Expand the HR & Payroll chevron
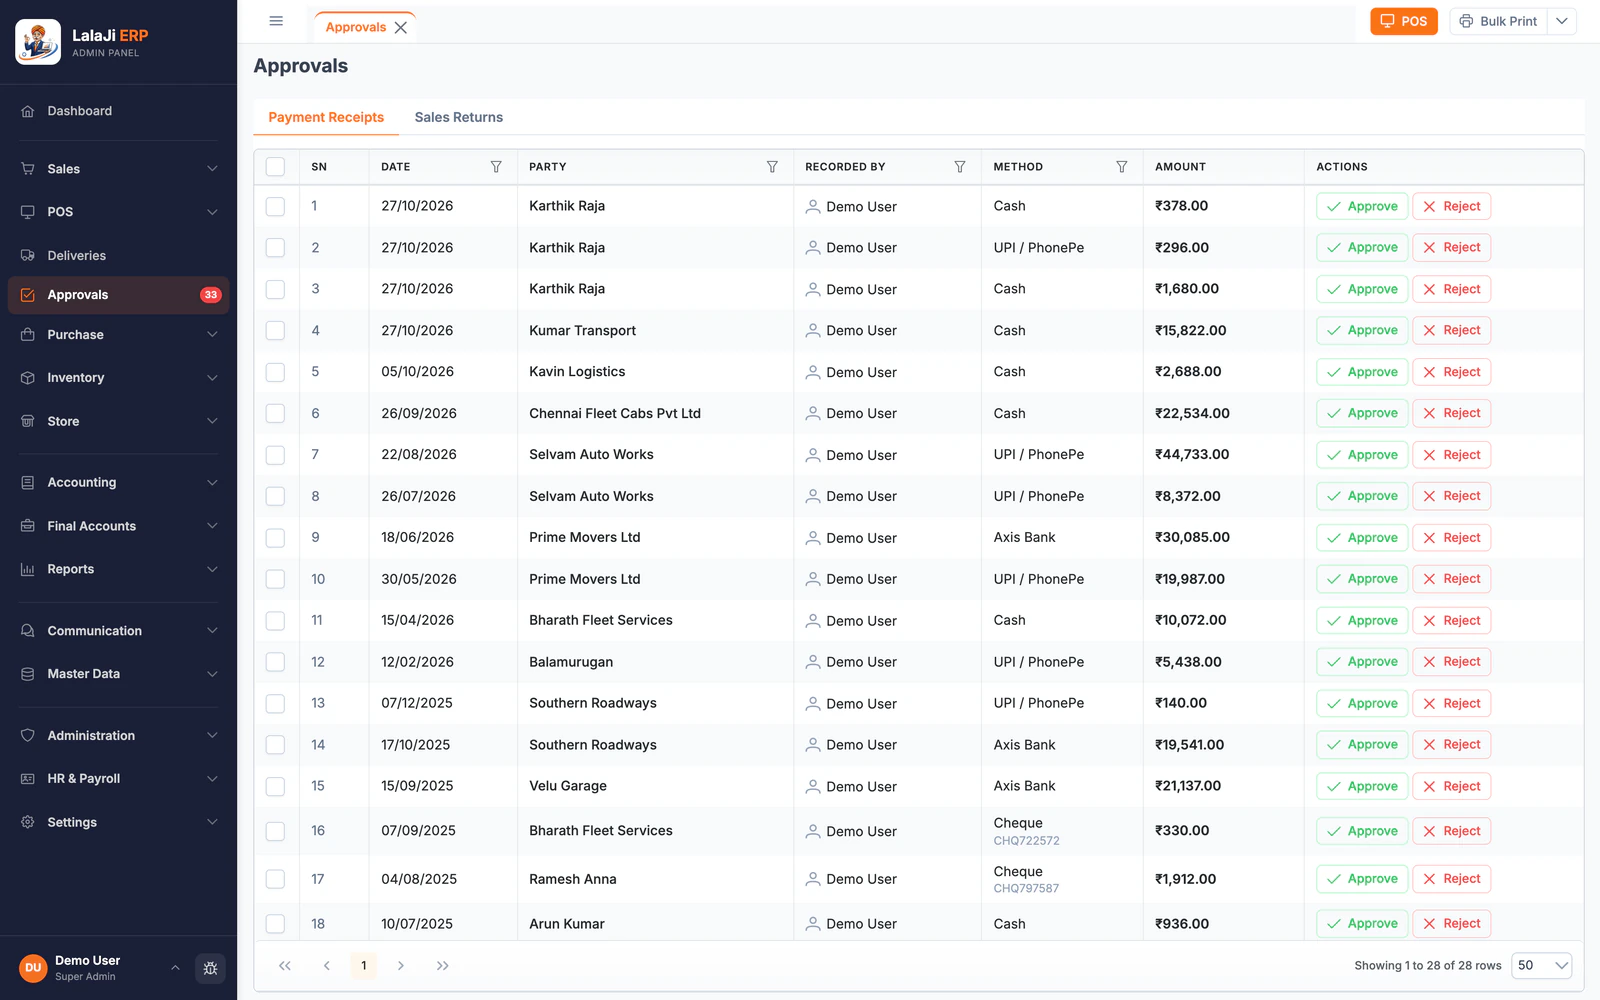The height and width of the screenshot is (1000, 1600). click(x=212, y=779)
